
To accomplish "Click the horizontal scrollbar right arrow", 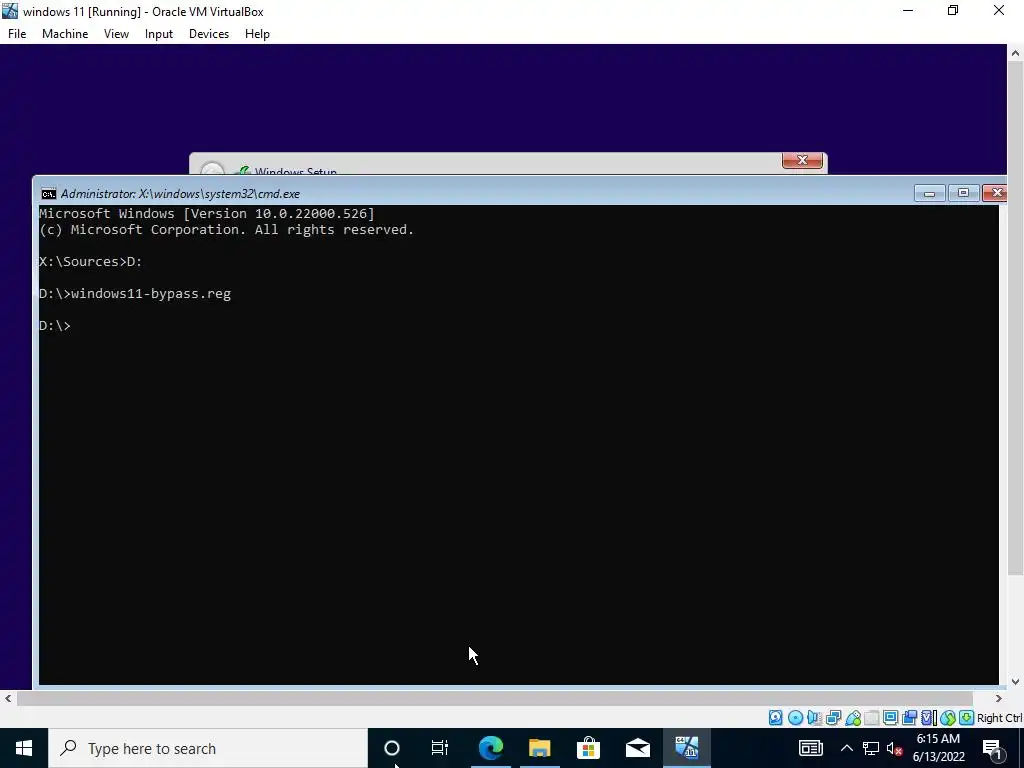I will click(999, 699).
